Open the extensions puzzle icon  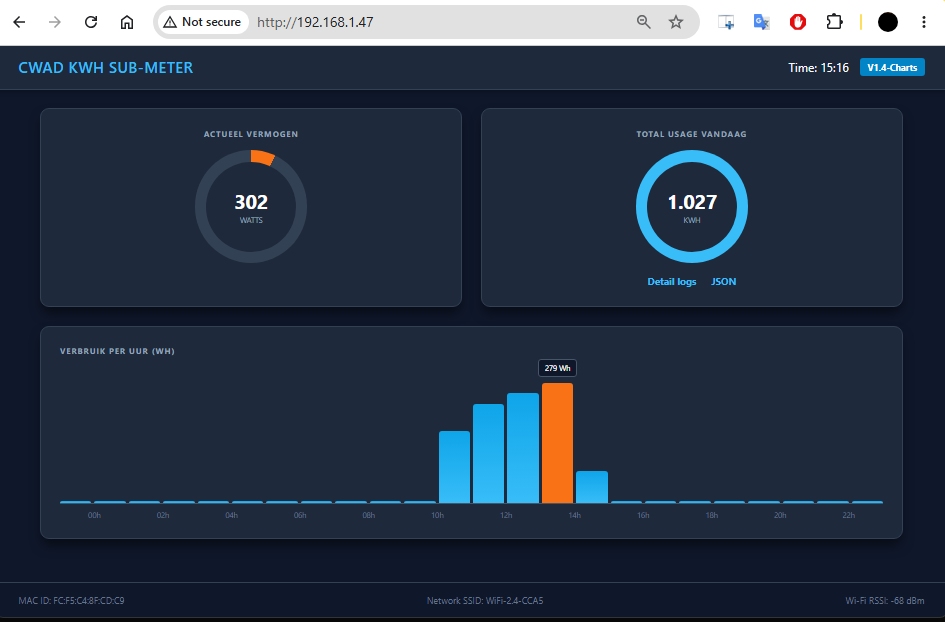coord(834,22)
